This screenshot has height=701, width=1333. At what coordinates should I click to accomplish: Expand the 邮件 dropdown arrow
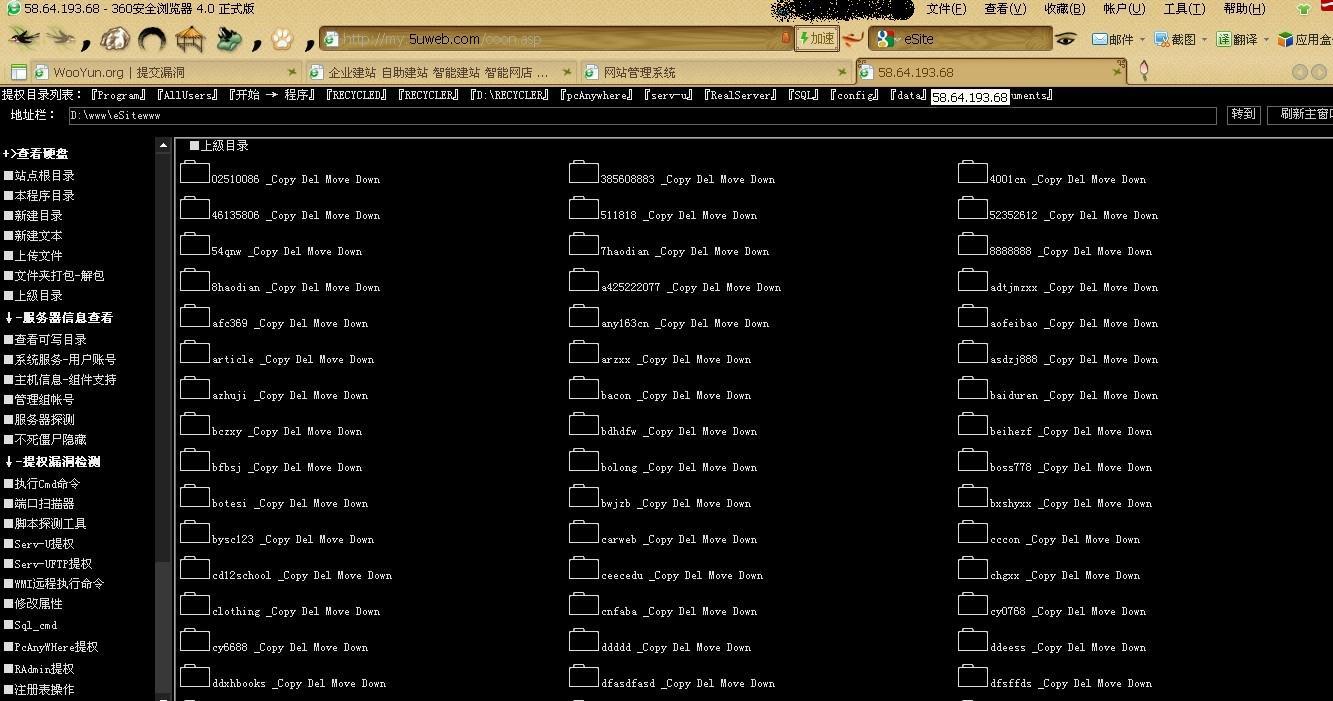click(x=1142, y=40)
